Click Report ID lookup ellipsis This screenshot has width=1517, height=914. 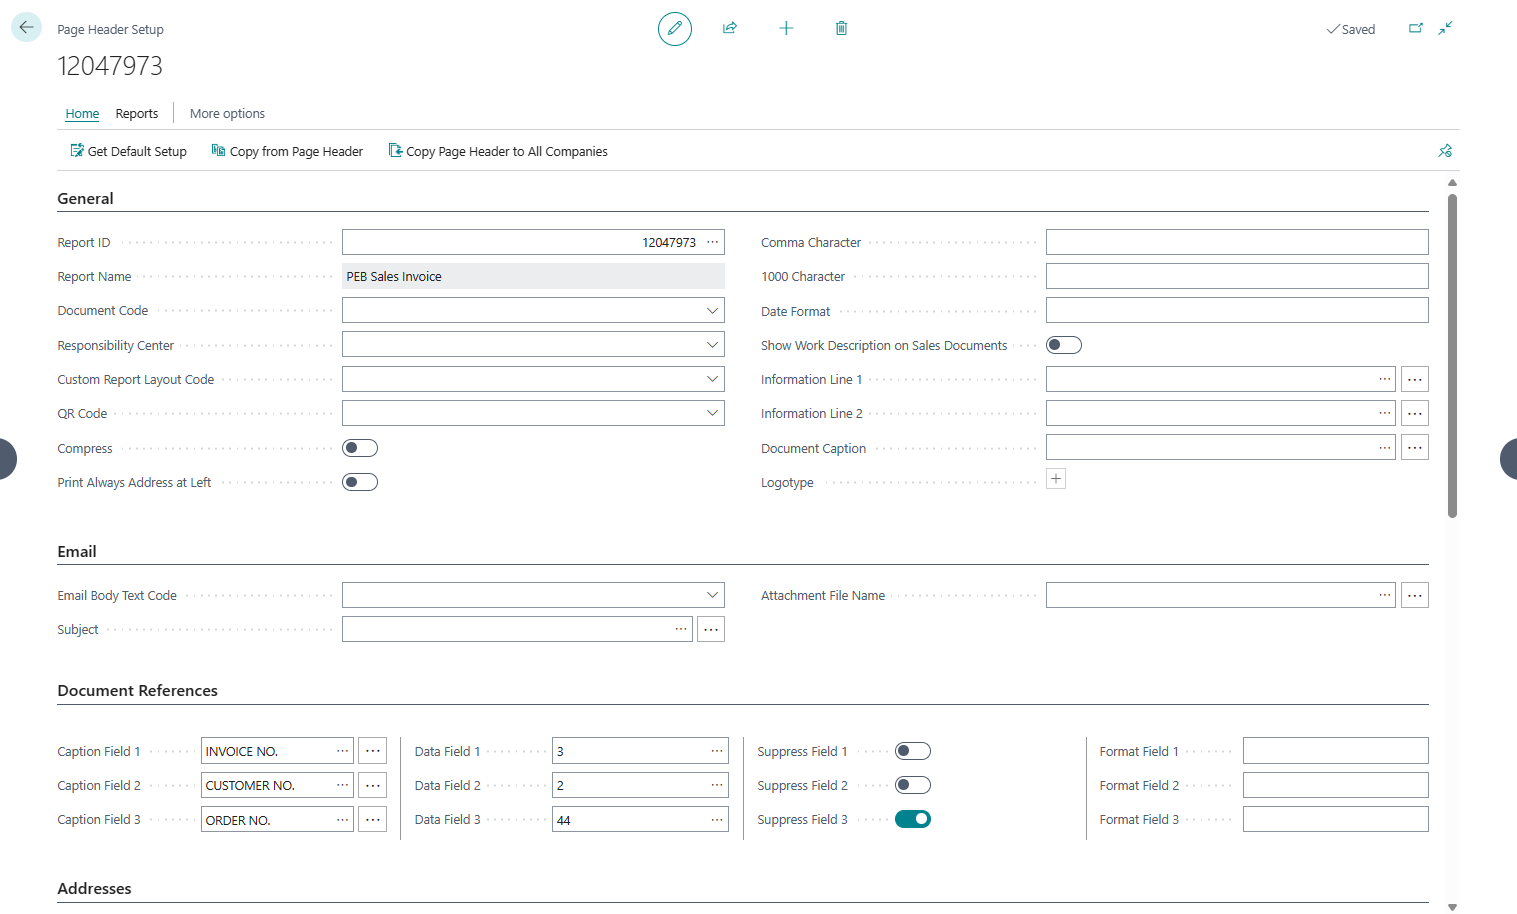click(713, 242)
